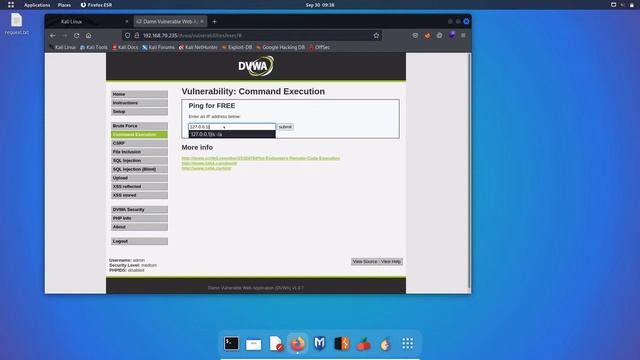Open the request.txt desktop file

click(17, 24)
